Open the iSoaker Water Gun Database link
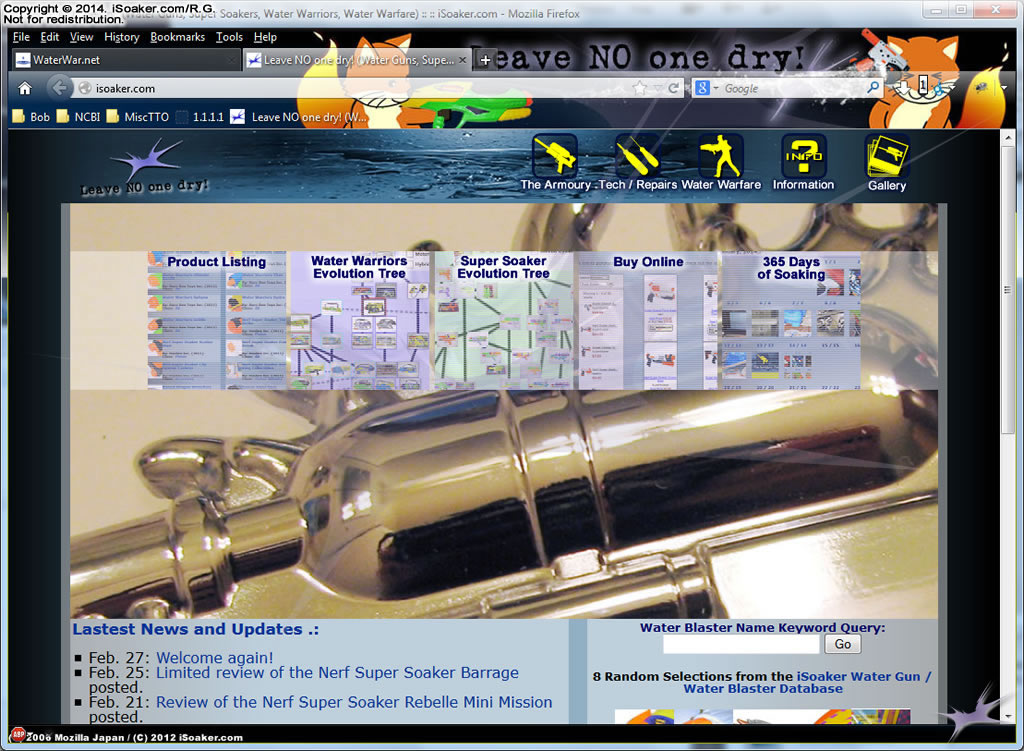The width and height of the screenshot is (1024, 751). pyautogui.click(x=807, y=682)
